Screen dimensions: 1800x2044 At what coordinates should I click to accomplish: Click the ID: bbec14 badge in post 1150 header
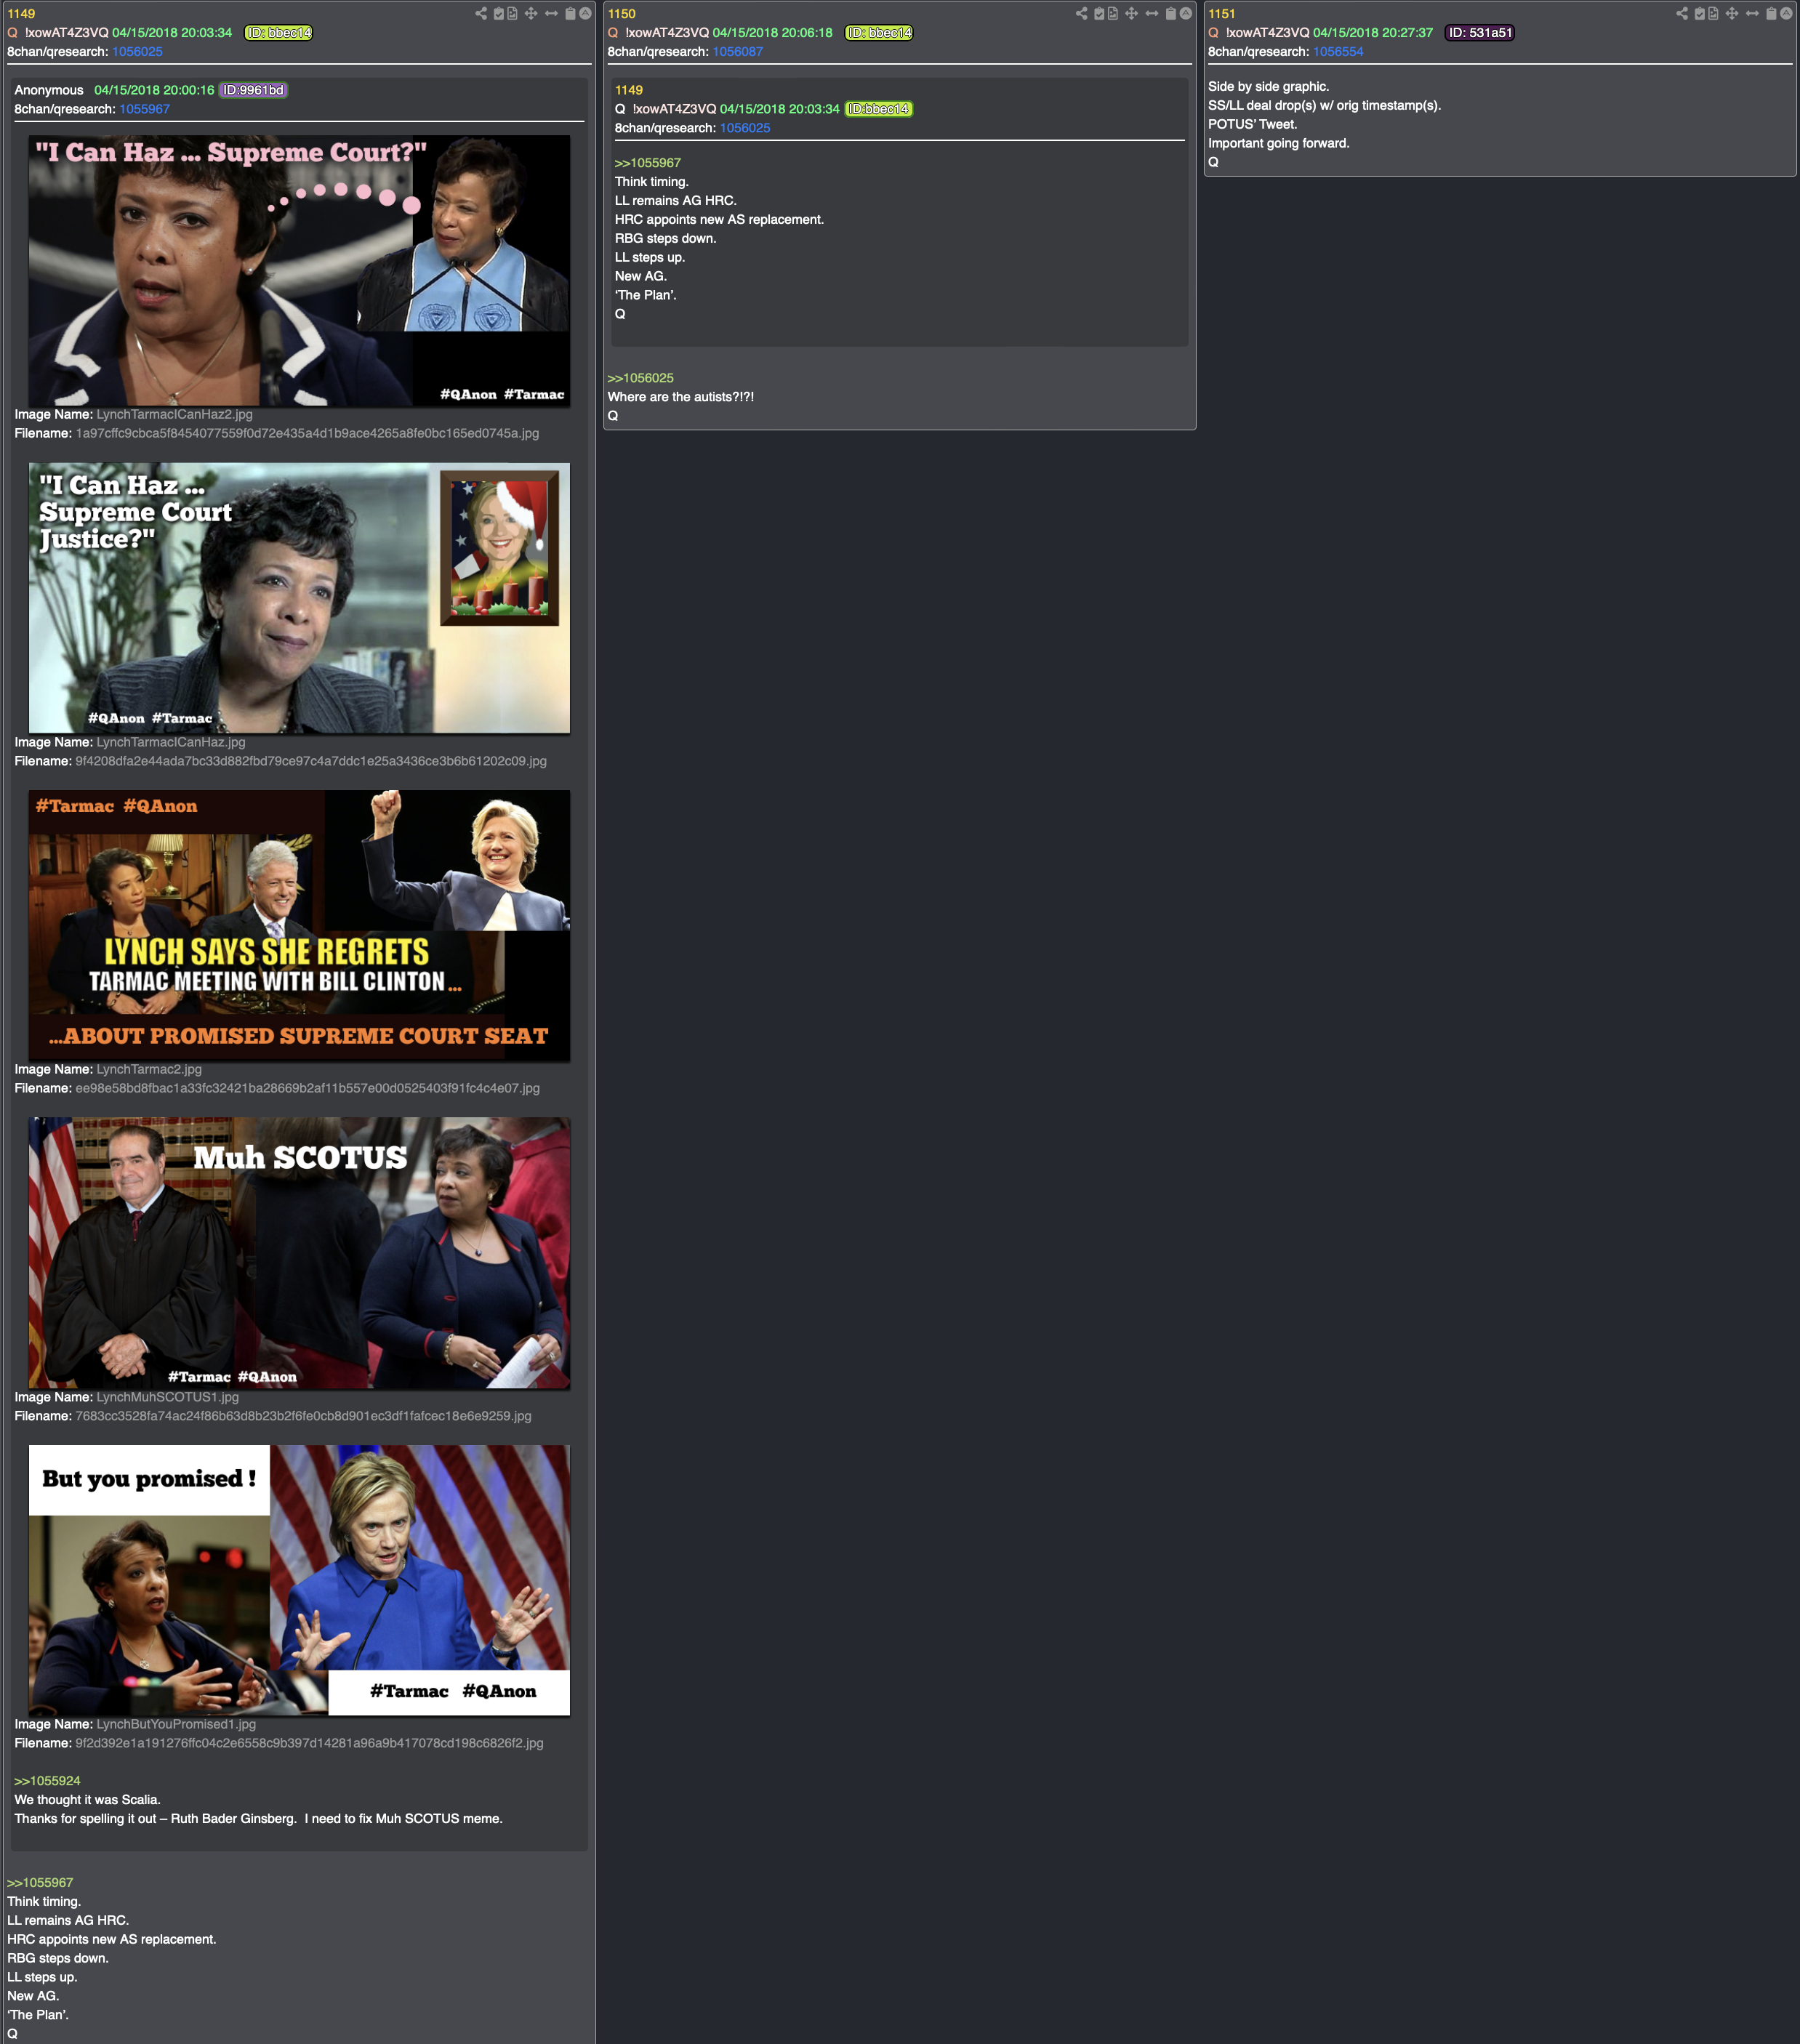[879, 33]
